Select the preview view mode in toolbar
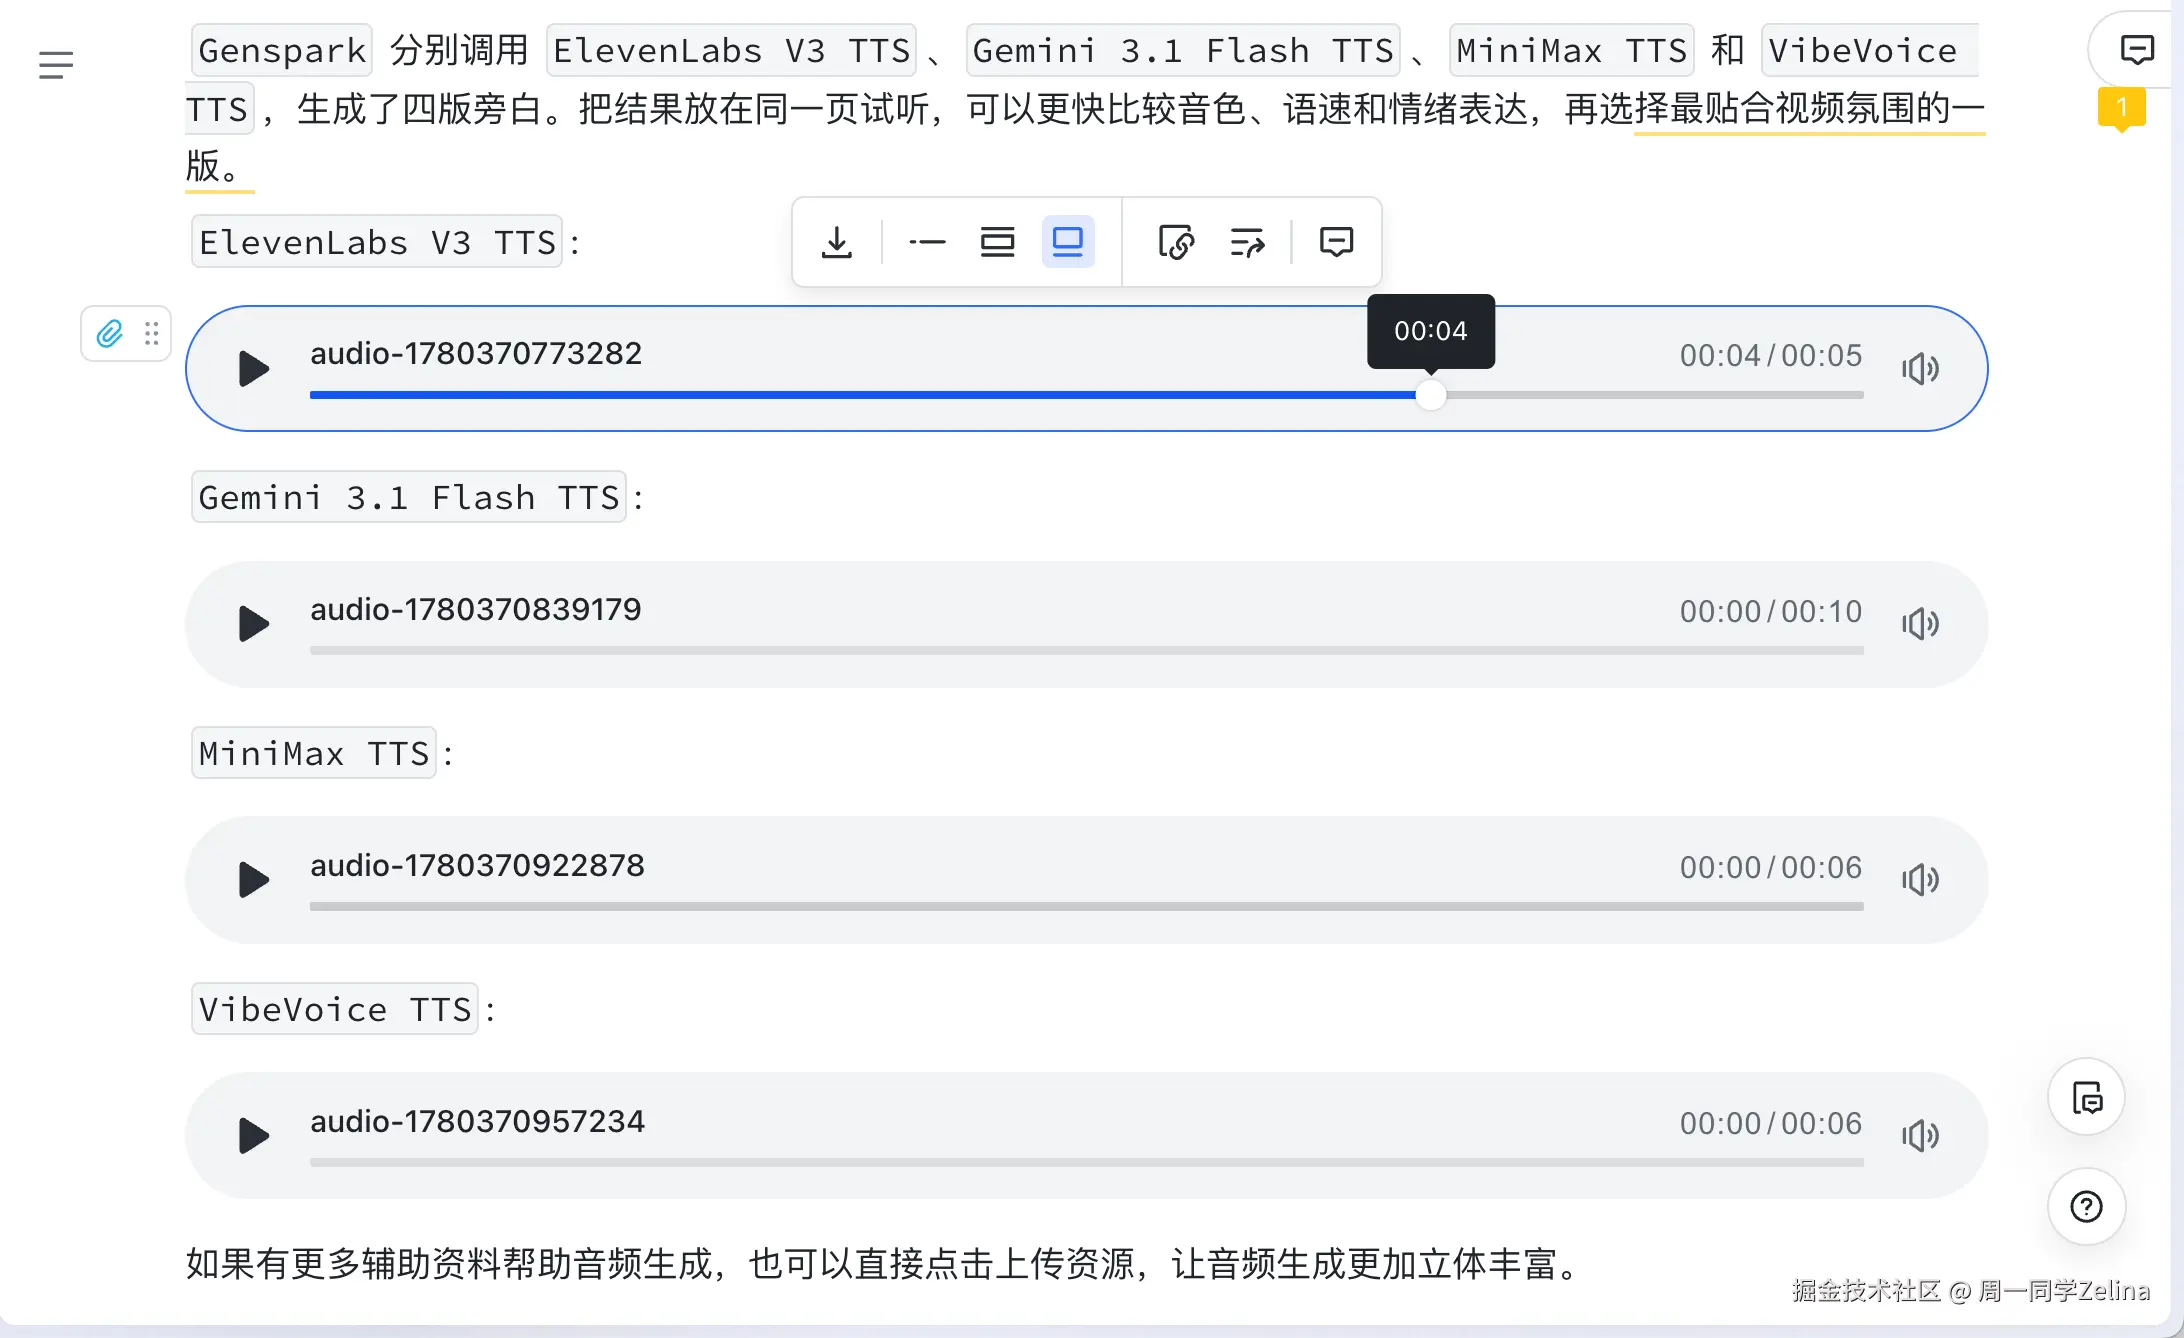The image size is (2184, 1338). pyautogui.click(x=1068, y=242)
